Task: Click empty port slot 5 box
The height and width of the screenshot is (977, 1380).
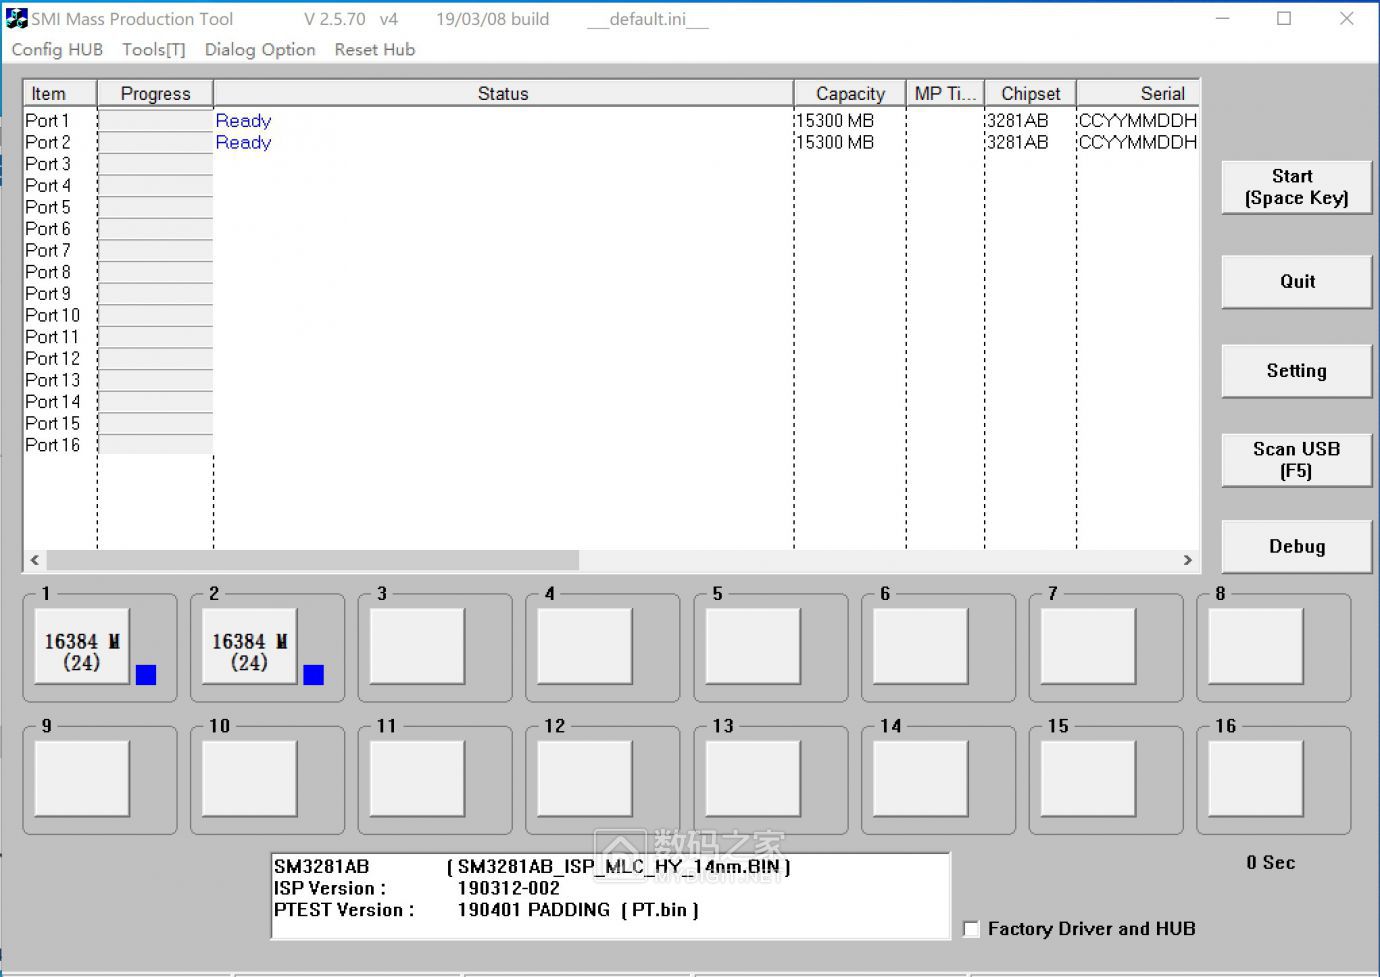Action: 753,646
